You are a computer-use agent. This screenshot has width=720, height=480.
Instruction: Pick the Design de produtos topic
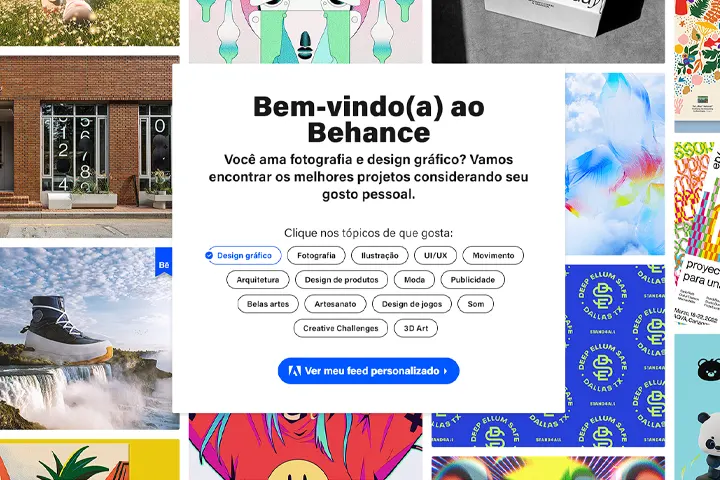341,280
